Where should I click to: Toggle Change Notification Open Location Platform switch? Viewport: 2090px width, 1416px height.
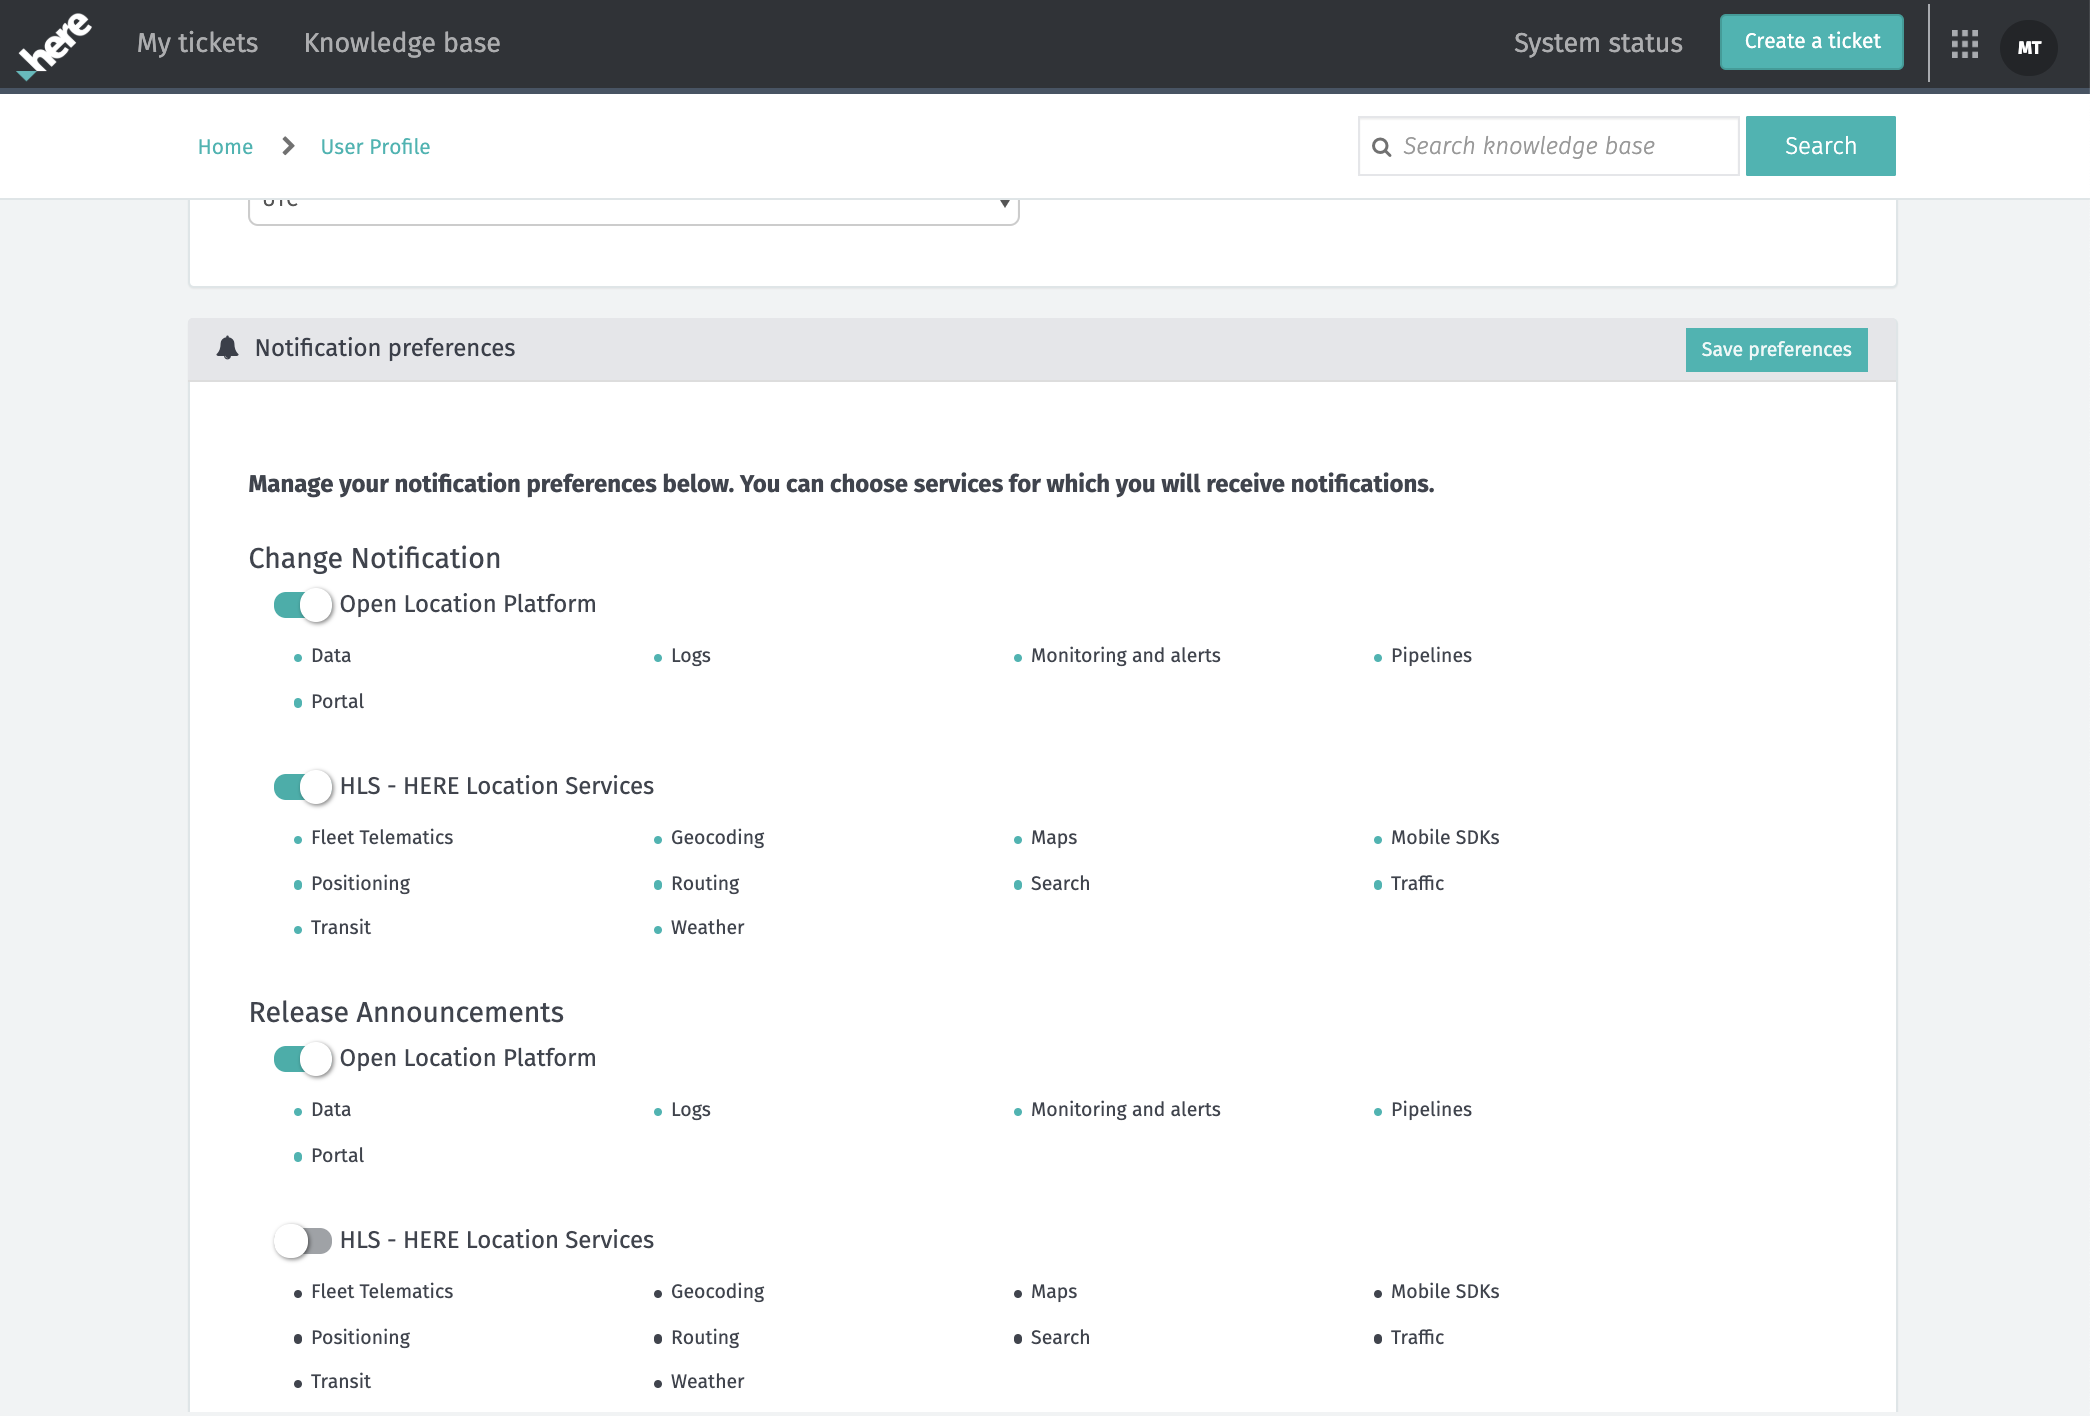[x=303, y=604]
